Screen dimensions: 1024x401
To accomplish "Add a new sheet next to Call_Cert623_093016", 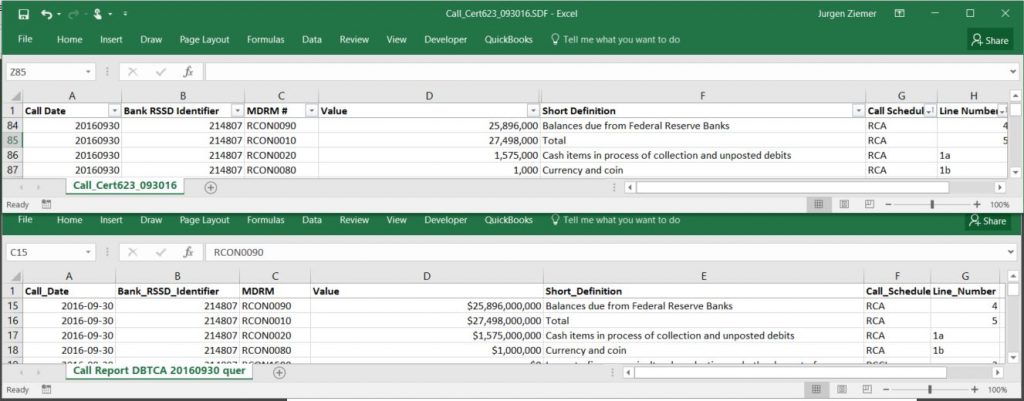I will pos(210,187).
